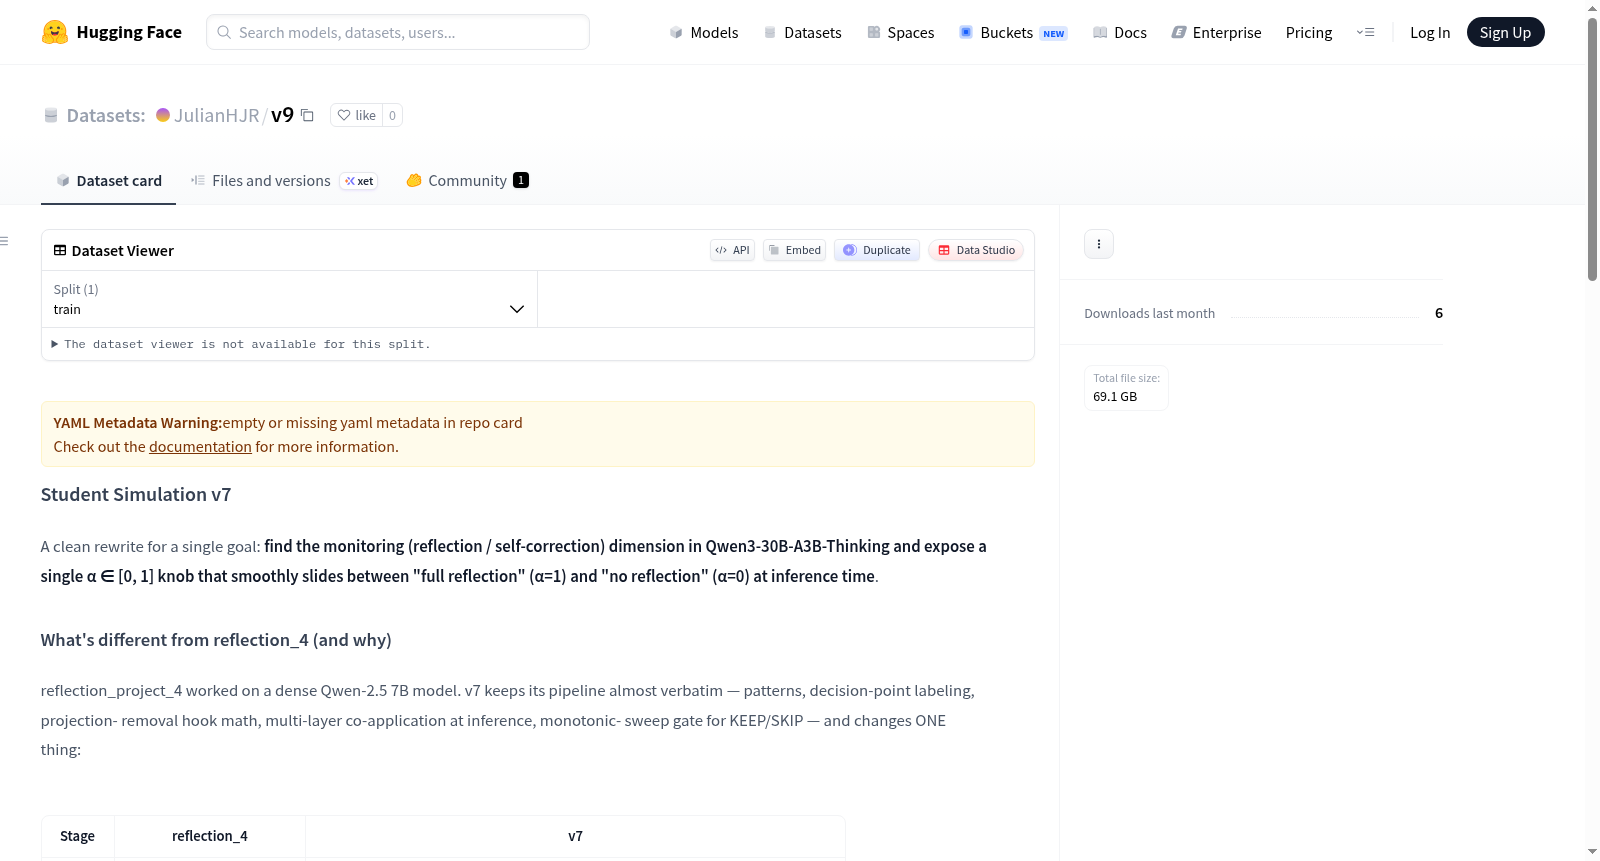Image resolution: width=1600 pixels, height=861 pixels.
Task: Click the Downloads last month label
Action: click(1150, 313)
